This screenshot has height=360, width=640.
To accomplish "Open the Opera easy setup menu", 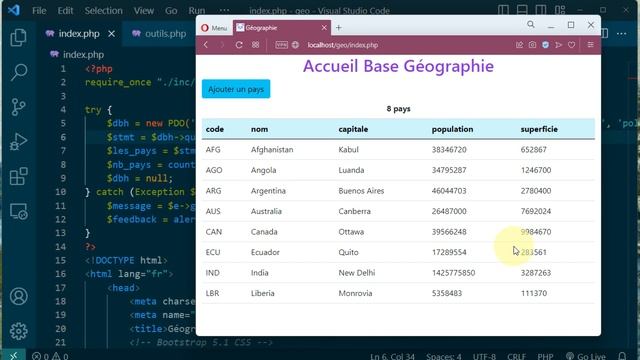I will point(591,44).
